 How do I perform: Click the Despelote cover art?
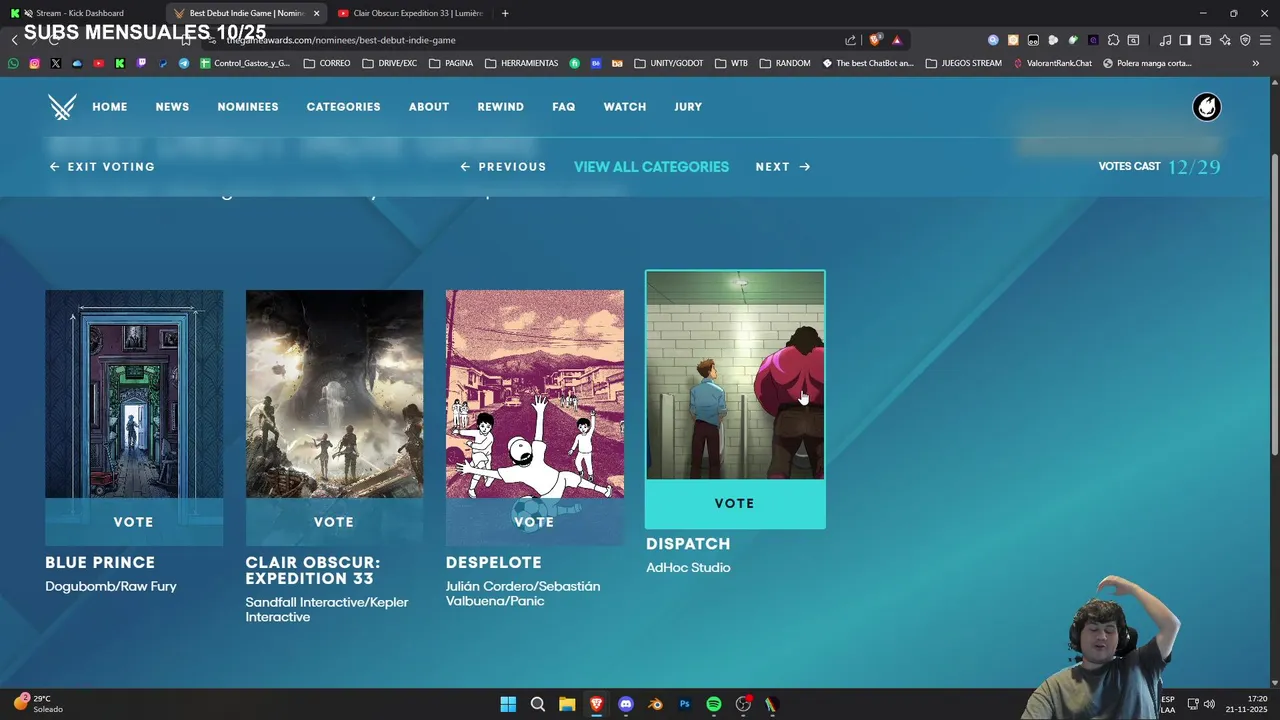534,394
